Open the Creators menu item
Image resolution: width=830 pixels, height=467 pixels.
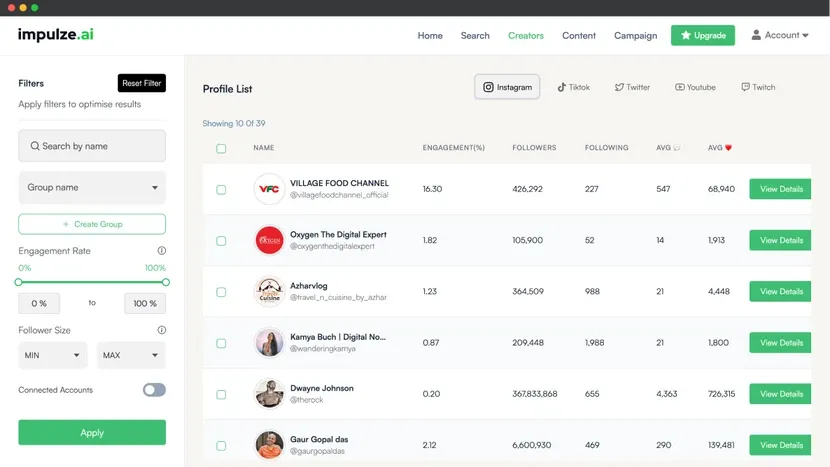click(526, 35)
